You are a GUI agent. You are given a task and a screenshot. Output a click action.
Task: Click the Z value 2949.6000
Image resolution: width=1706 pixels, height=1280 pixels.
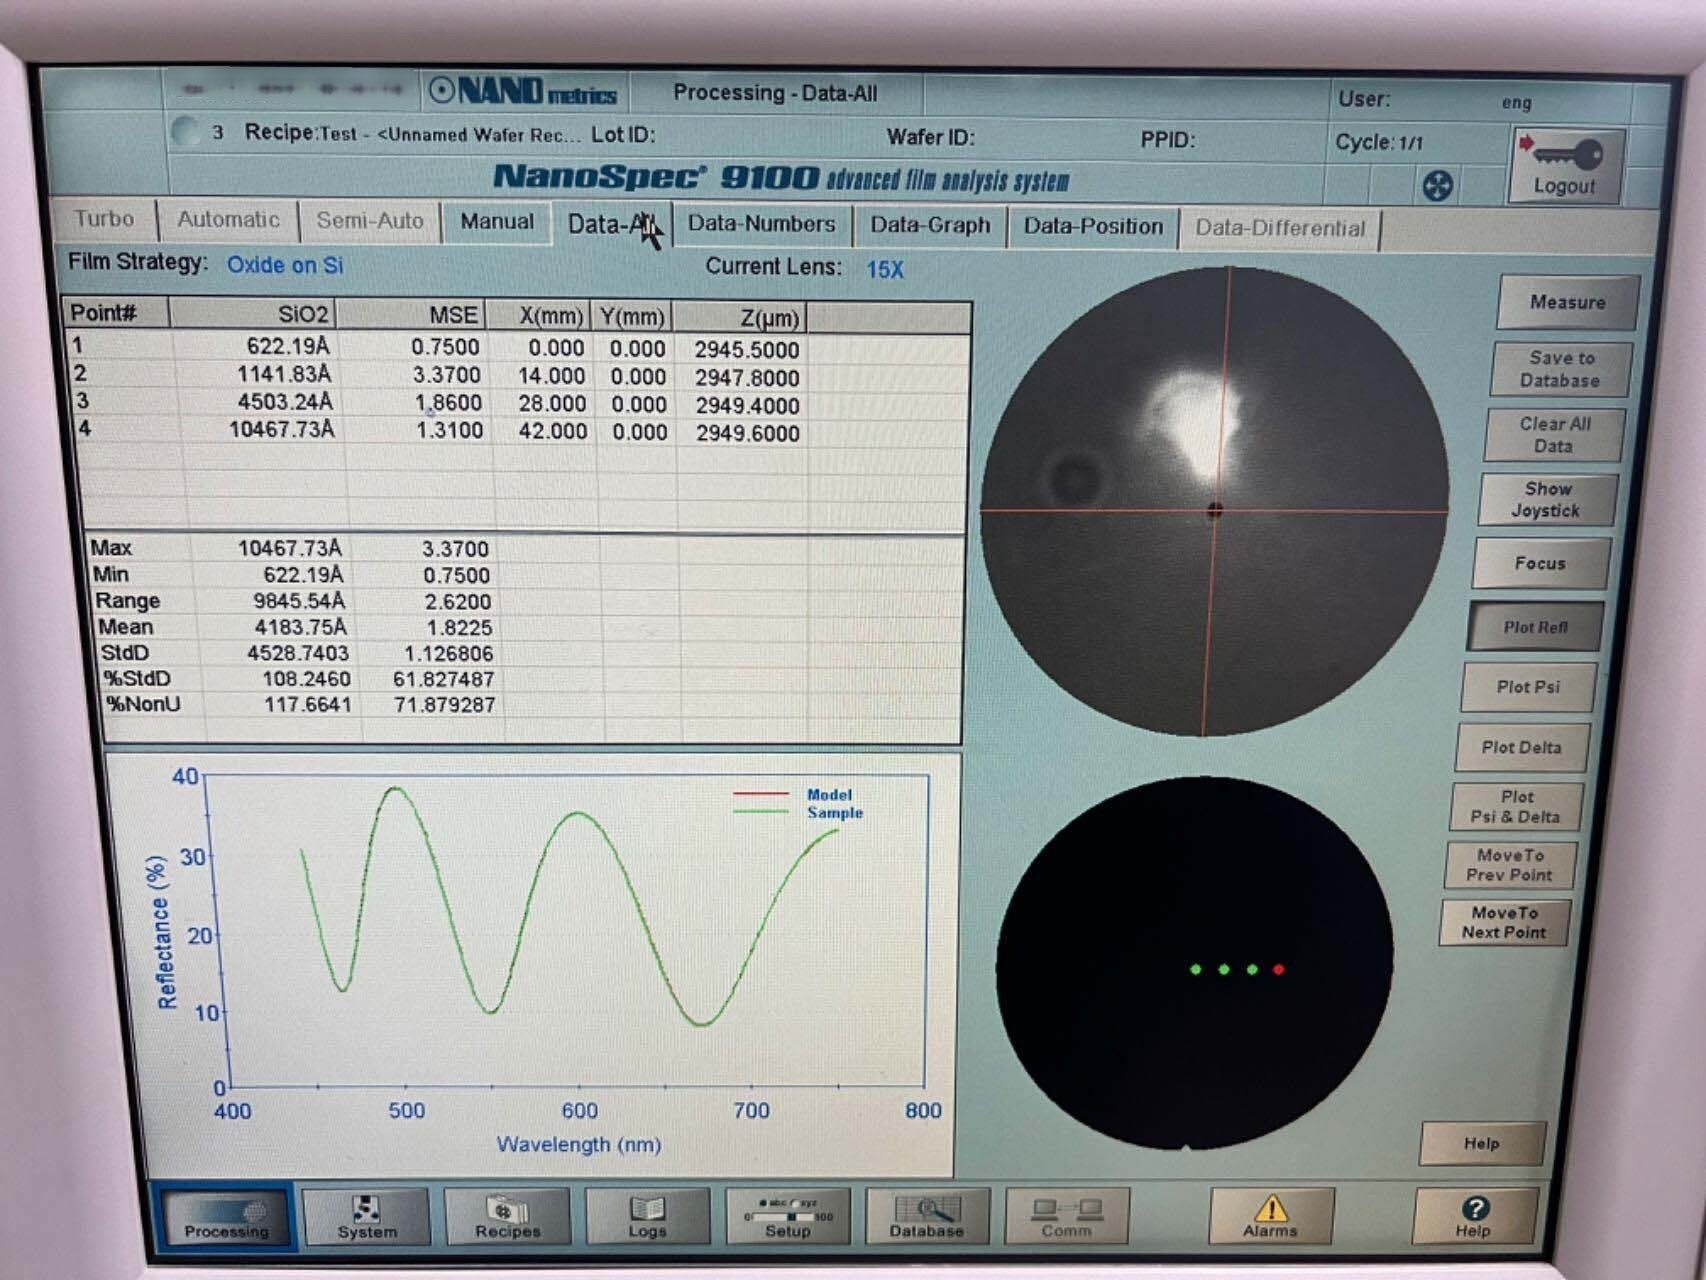[x=747, y=433]
